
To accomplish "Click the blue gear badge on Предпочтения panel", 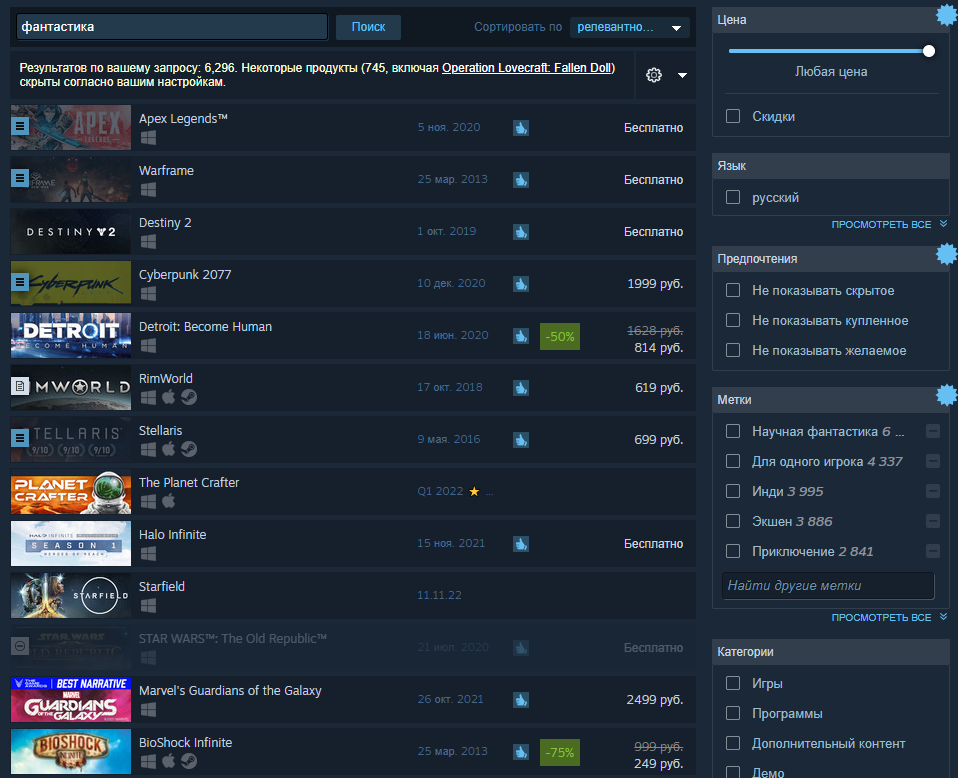I will click(947, 254).
